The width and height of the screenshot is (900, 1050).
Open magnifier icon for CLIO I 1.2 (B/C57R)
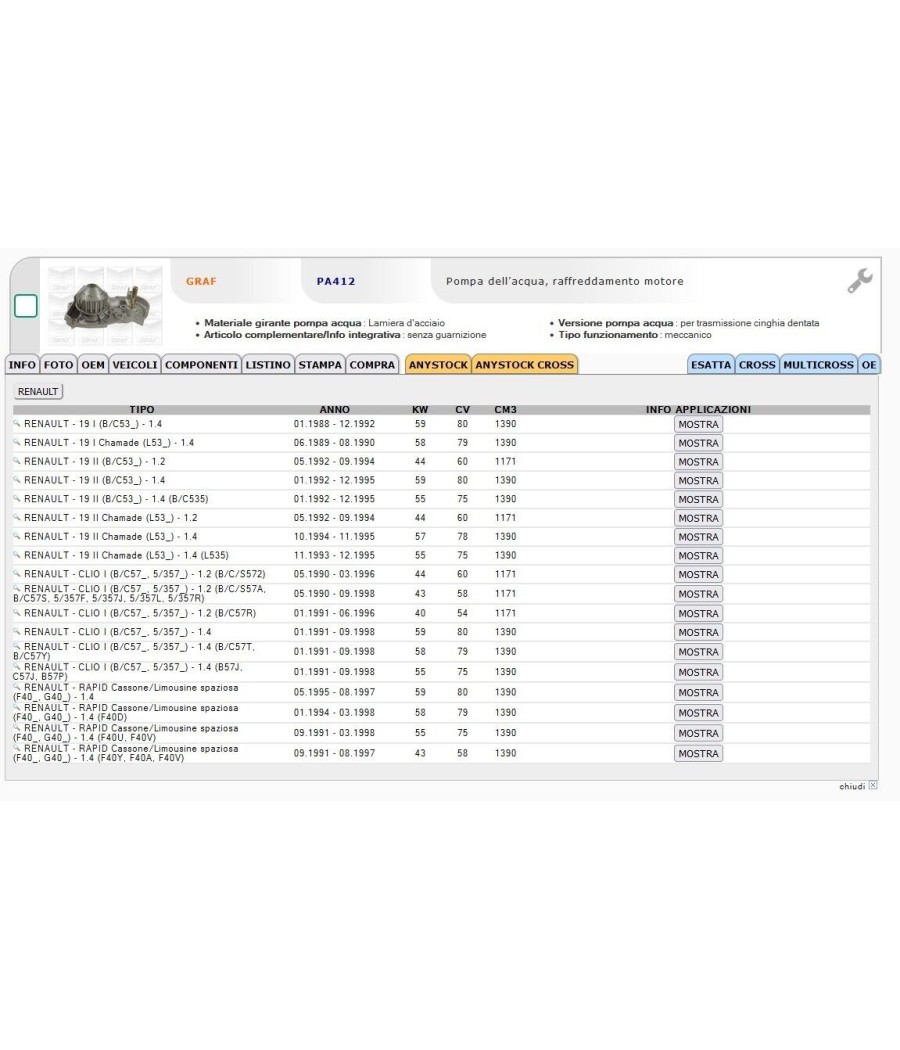click(17, 612)
